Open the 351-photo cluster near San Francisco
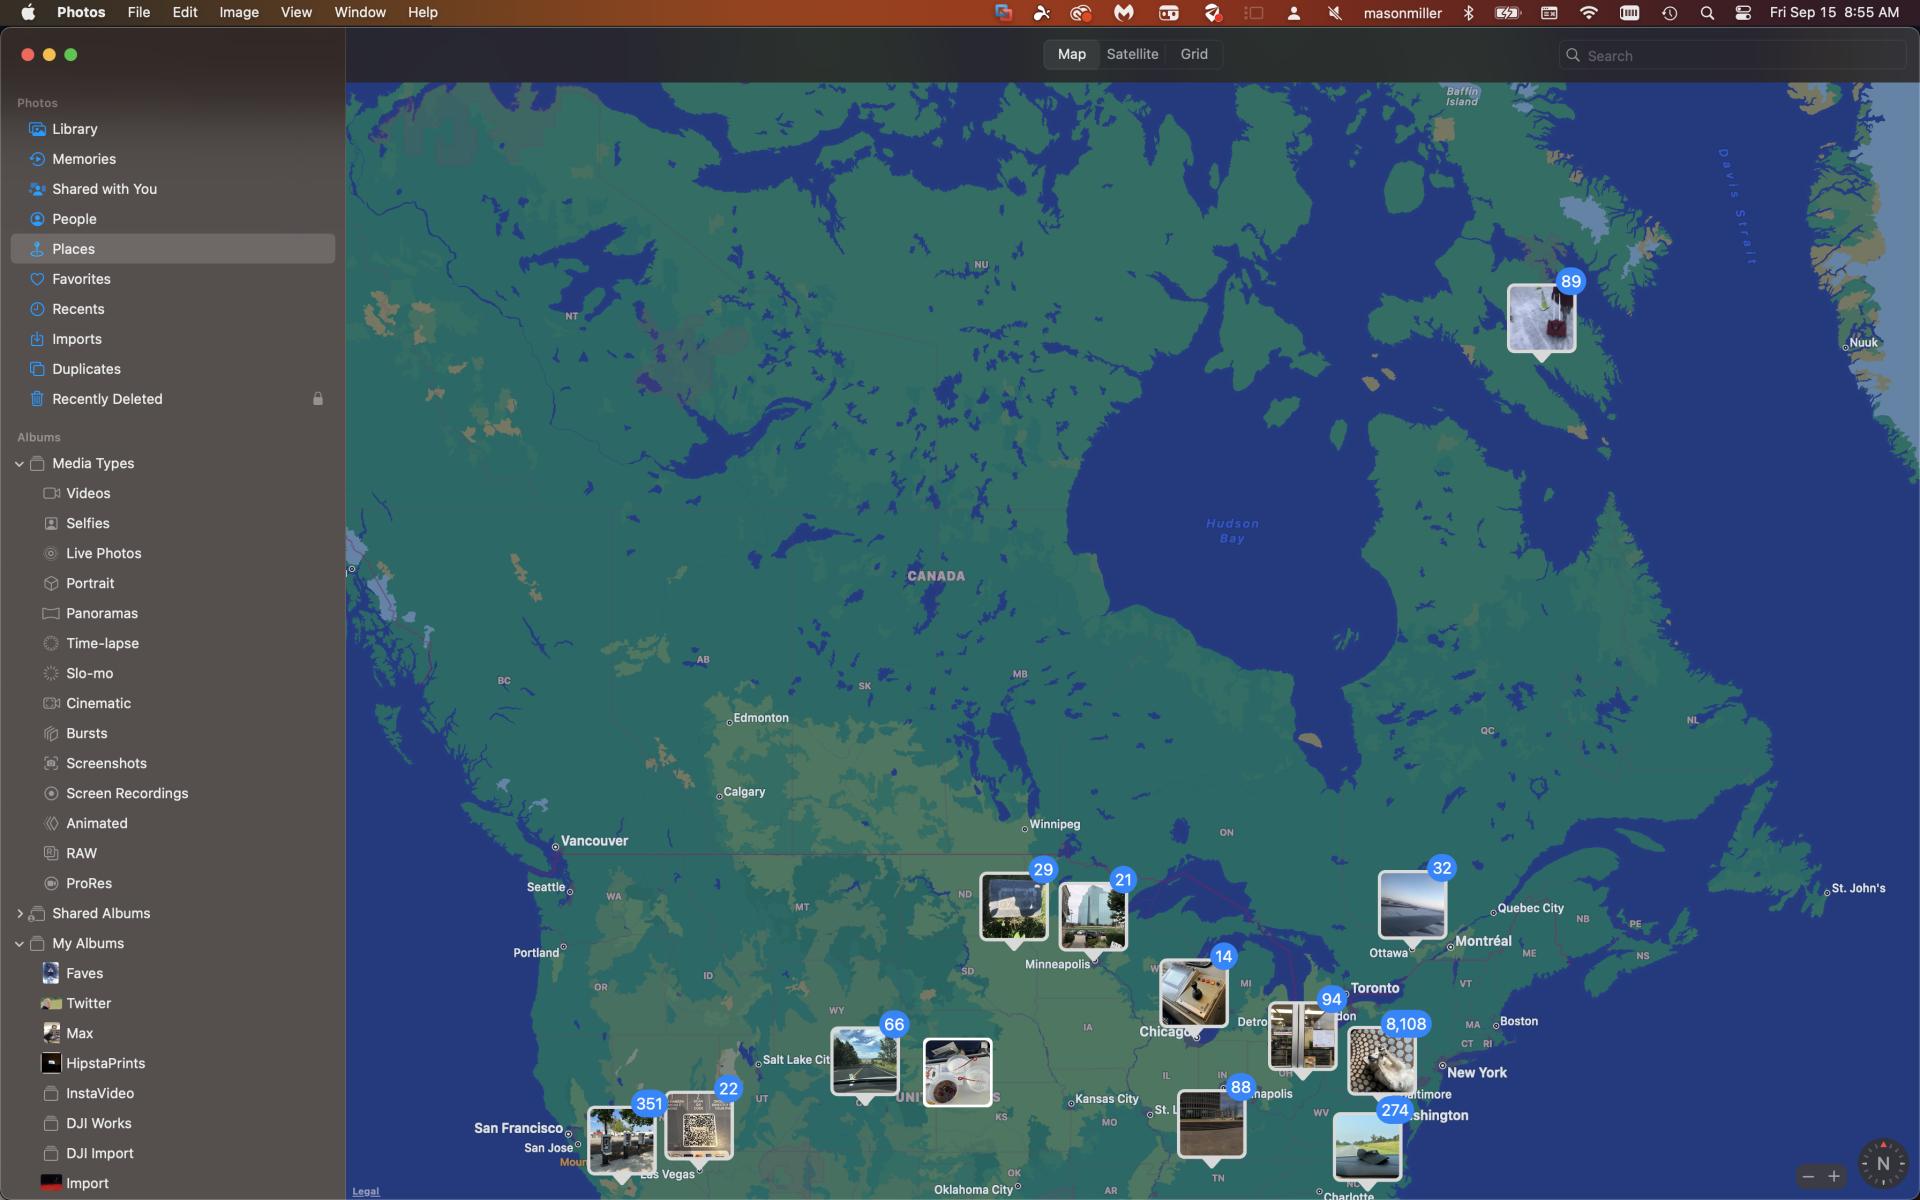The height and width of the screenshot is (1200, 1920). 622,1141
